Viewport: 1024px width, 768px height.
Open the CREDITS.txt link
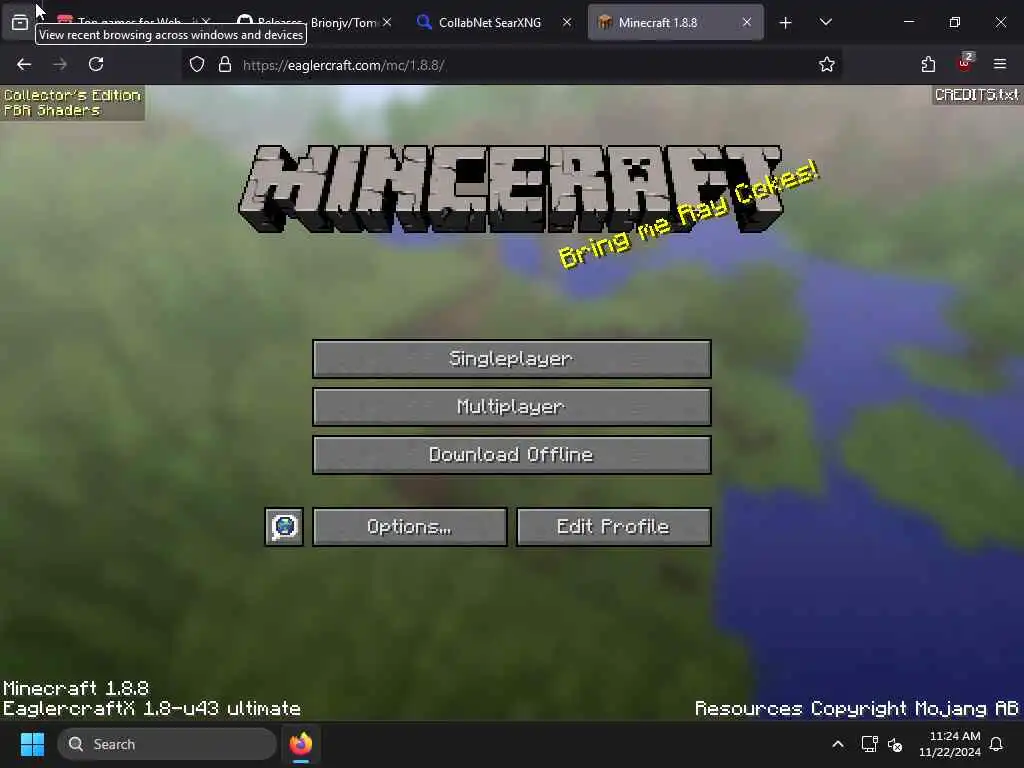pos(976,95)
